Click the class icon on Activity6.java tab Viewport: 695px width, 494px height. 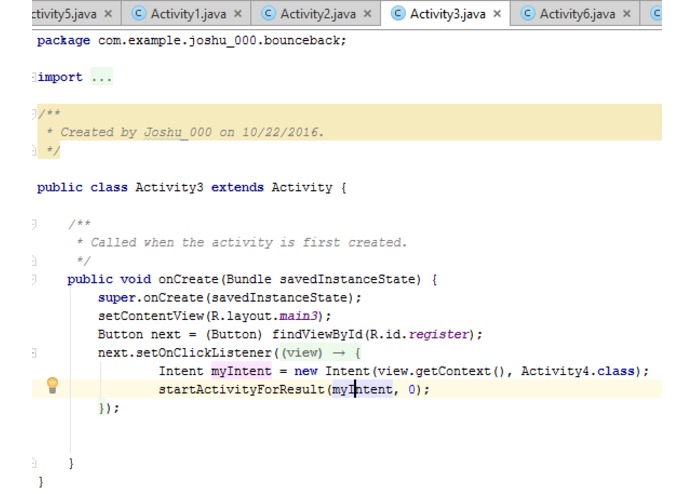[527, 14]
